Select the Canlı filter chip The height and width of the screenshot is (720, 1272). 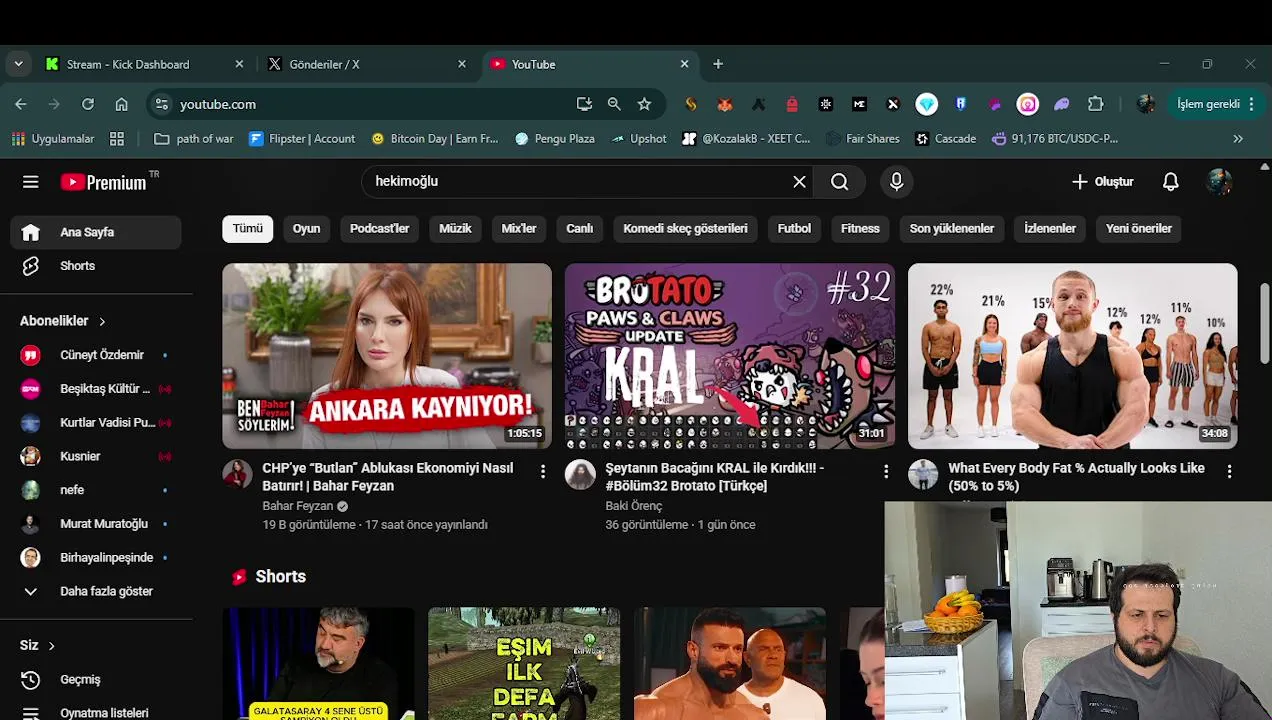point(580,229)
